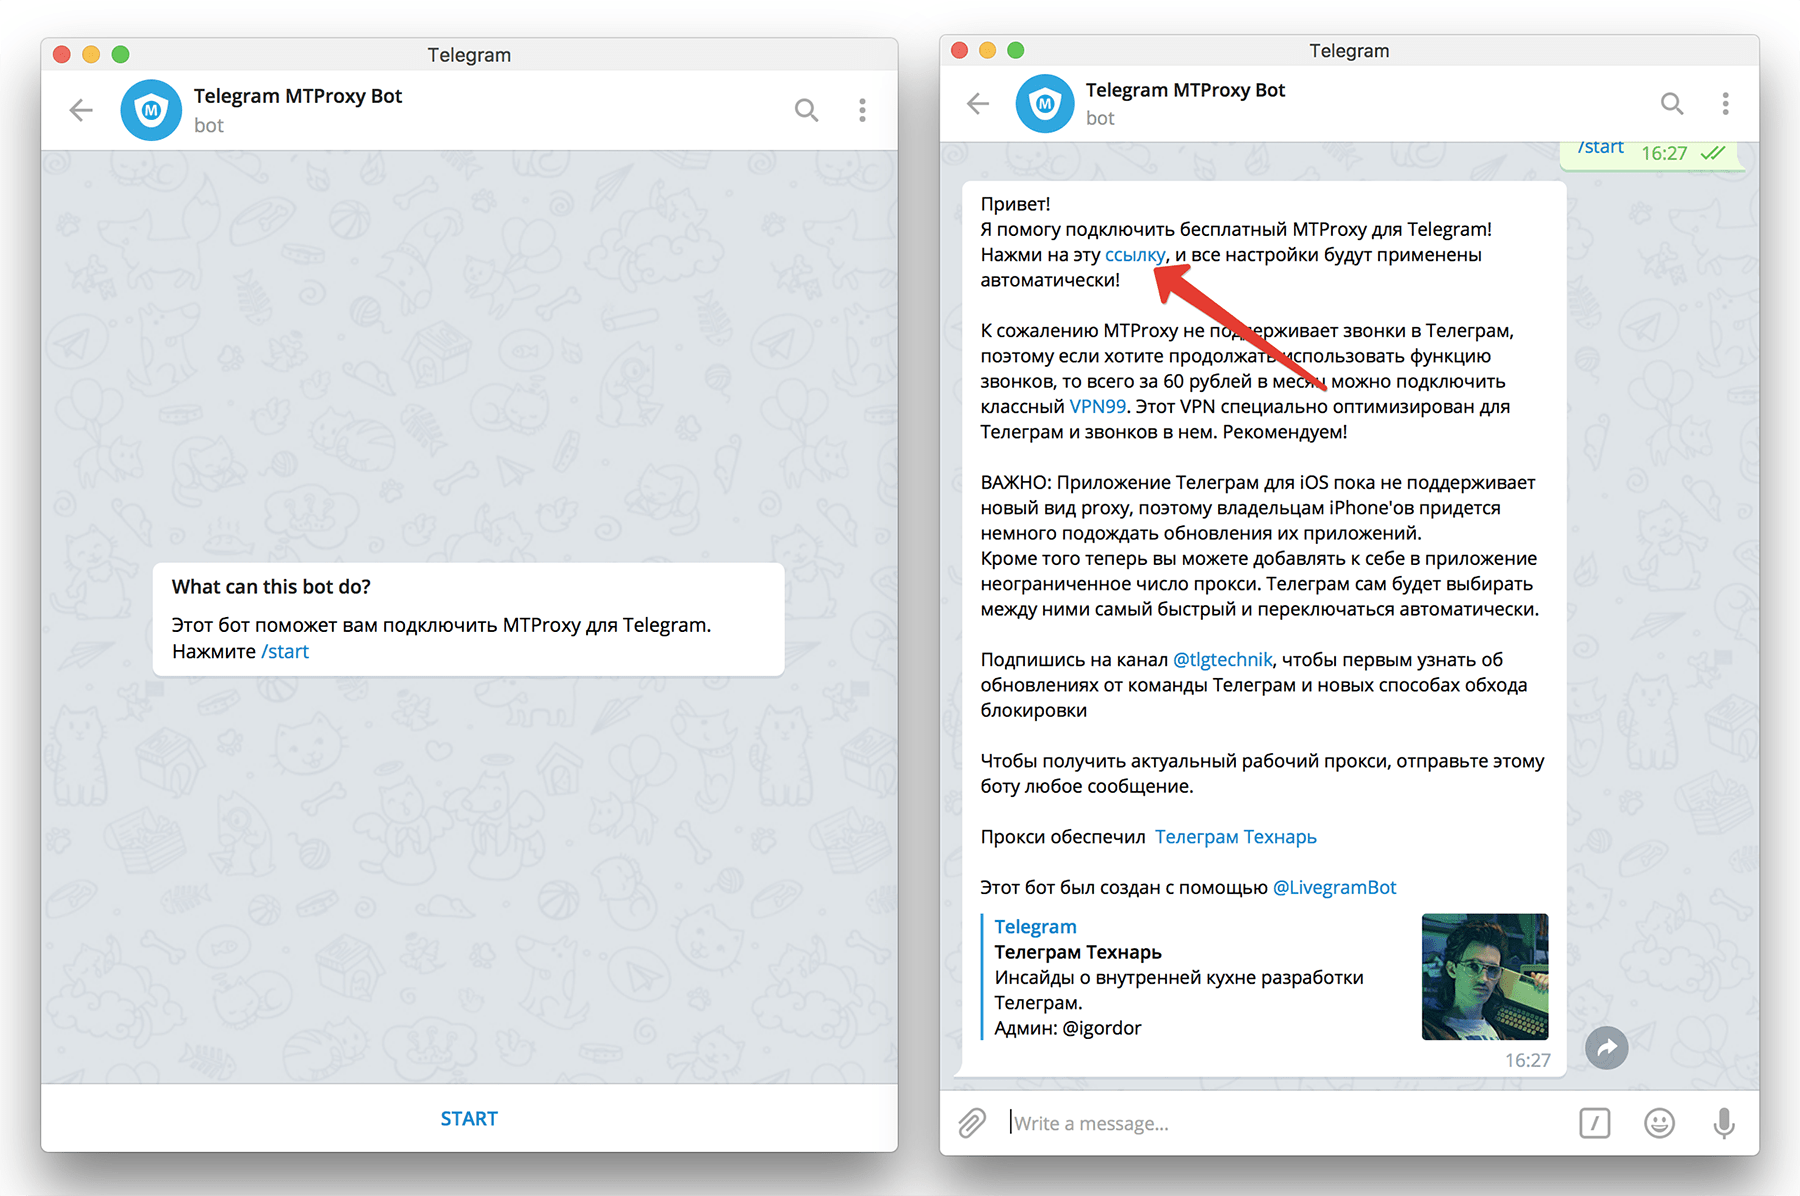Click /start command link in bot description
This screenshot has height=1196, width=1800.
pos(285,652)
